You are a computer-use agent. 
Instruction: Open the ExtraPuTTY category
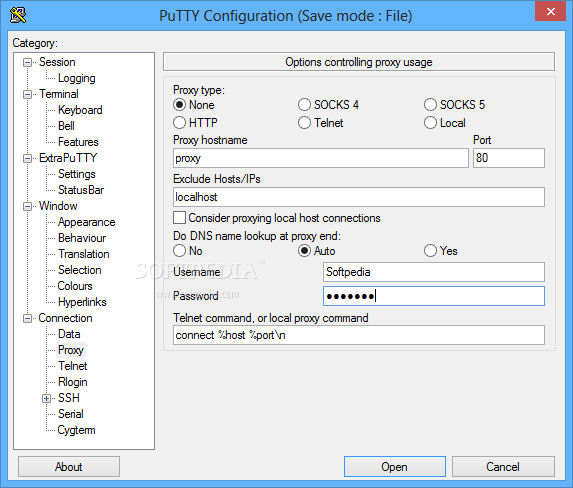click(68, 158)
